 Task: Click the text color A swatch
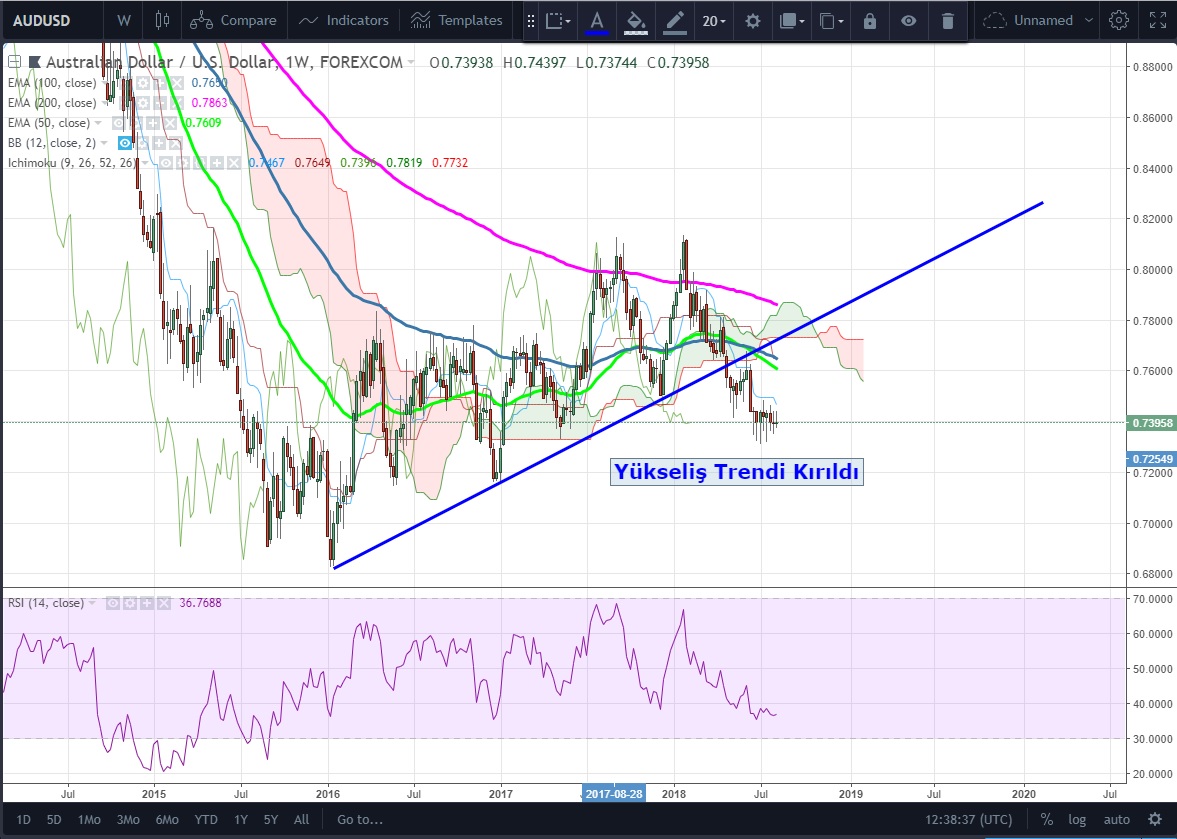pyautogui.click(x=597, y=21)
